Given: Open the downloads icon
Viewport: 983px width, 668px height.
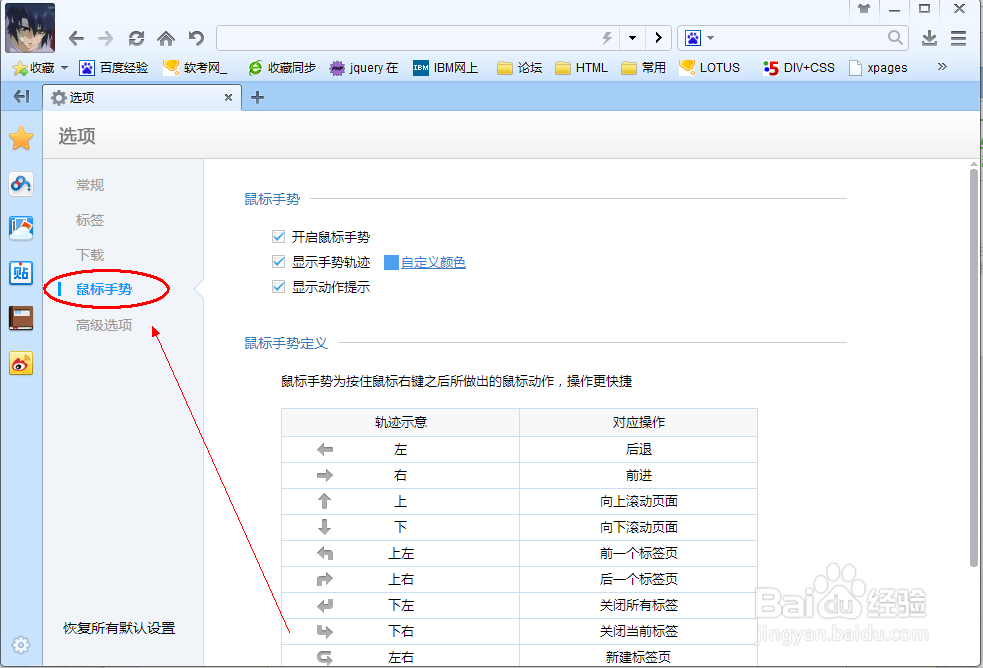Looking at the screenshot, I should click(929, 38).
